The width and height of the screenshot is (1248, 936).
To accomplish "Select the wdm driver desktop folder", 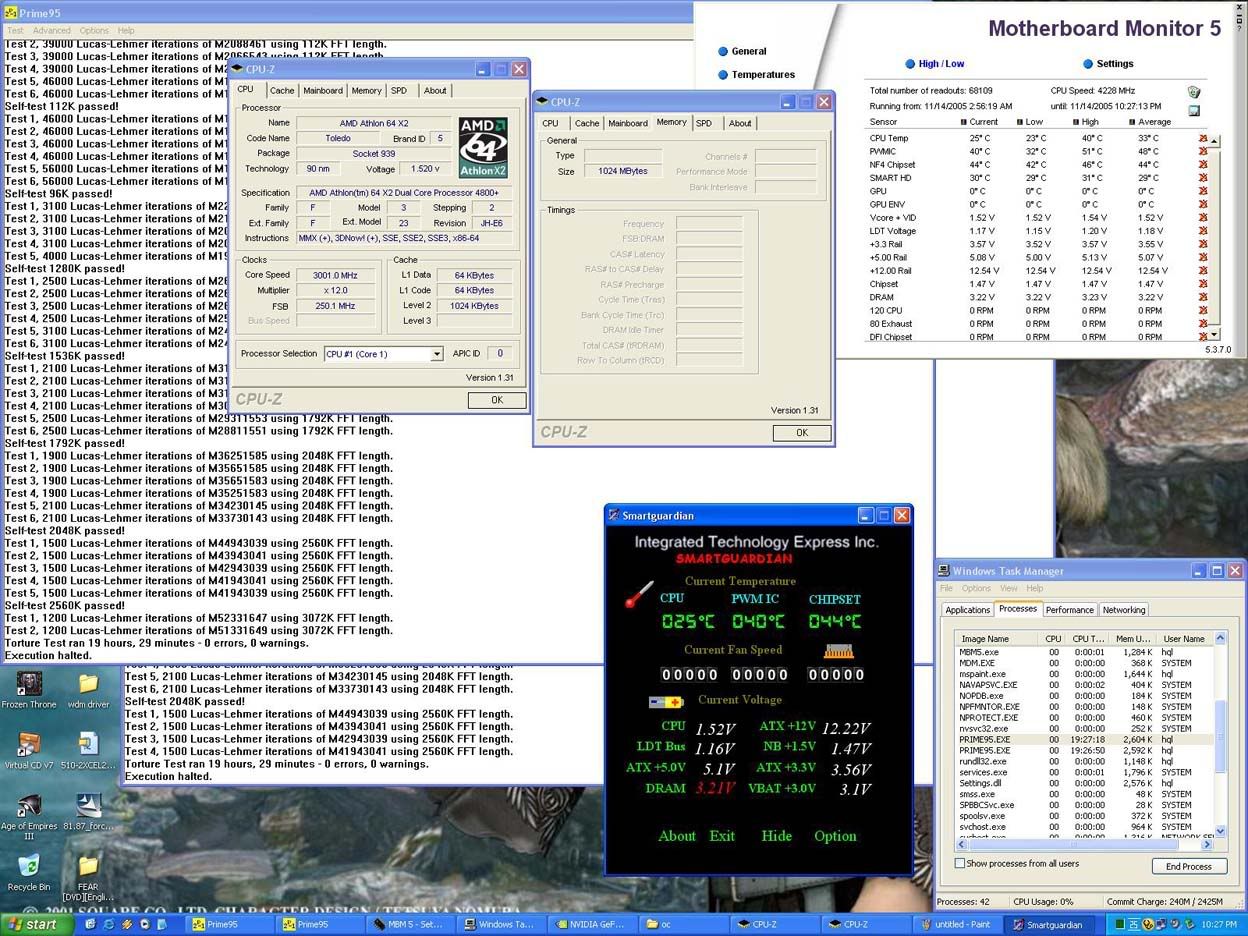I will tap(88, 684).
